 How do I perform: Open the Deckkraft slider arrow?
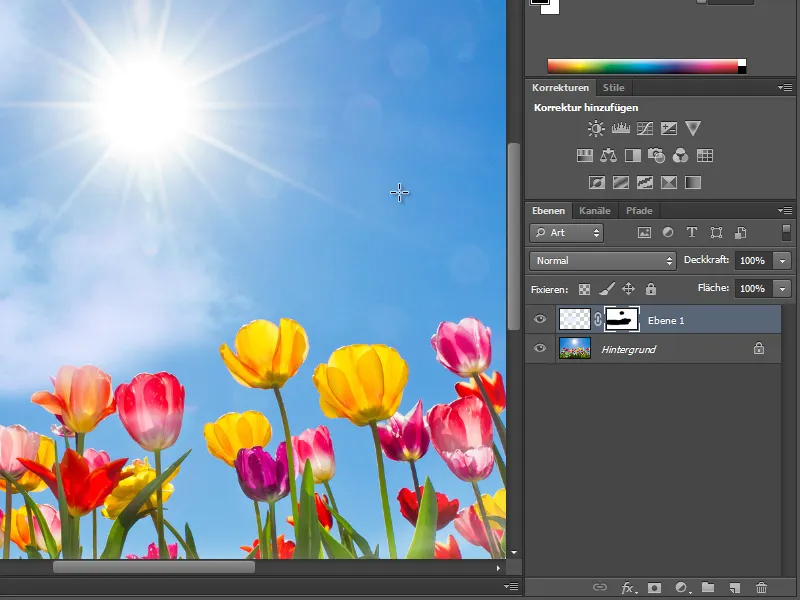point(782,261)
